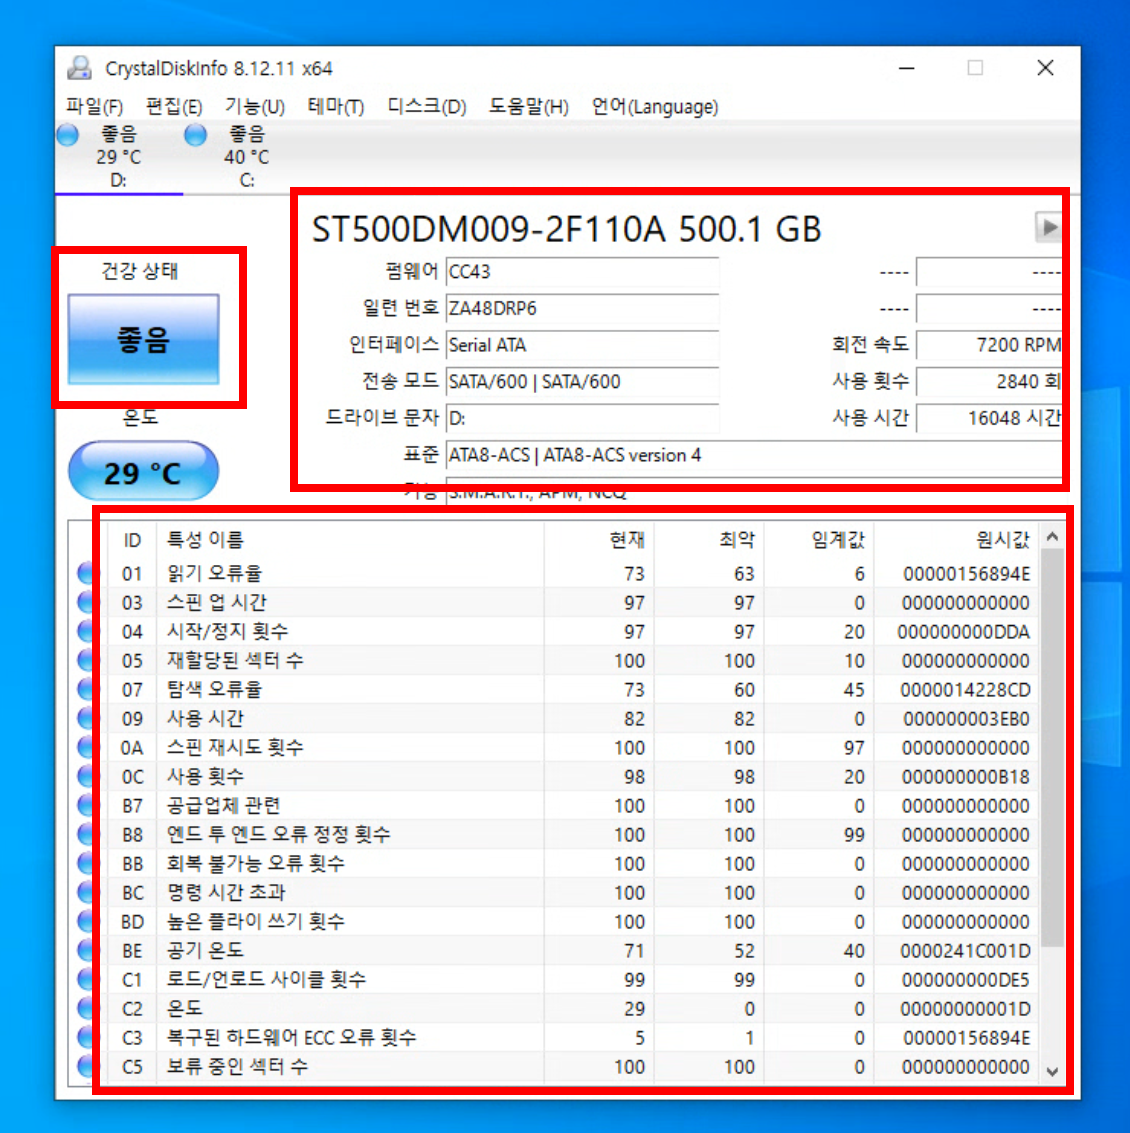The height and width of the screenshot is (1133, 1130).
Task: Click the blue status orb for drive D:
Action: pos(68,134)
